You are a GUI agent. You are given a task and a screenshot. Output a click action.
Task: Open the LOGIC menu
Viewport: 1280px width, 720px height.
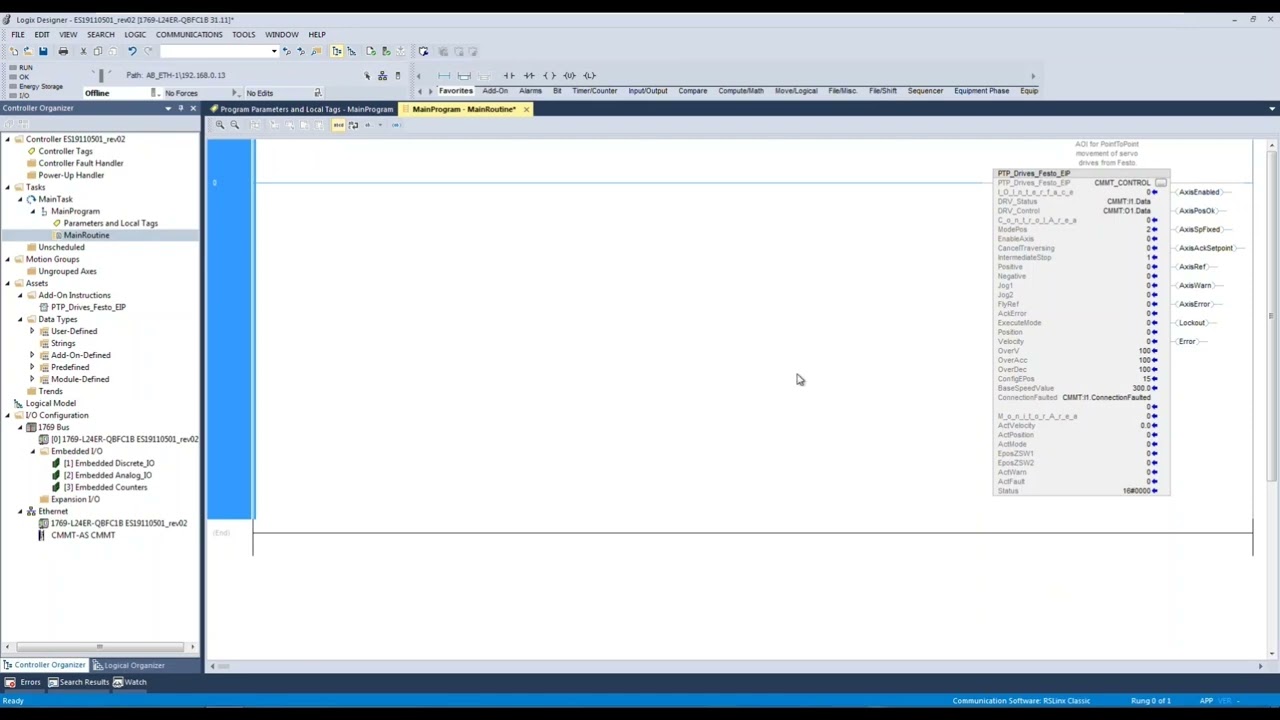click(135, 34)
